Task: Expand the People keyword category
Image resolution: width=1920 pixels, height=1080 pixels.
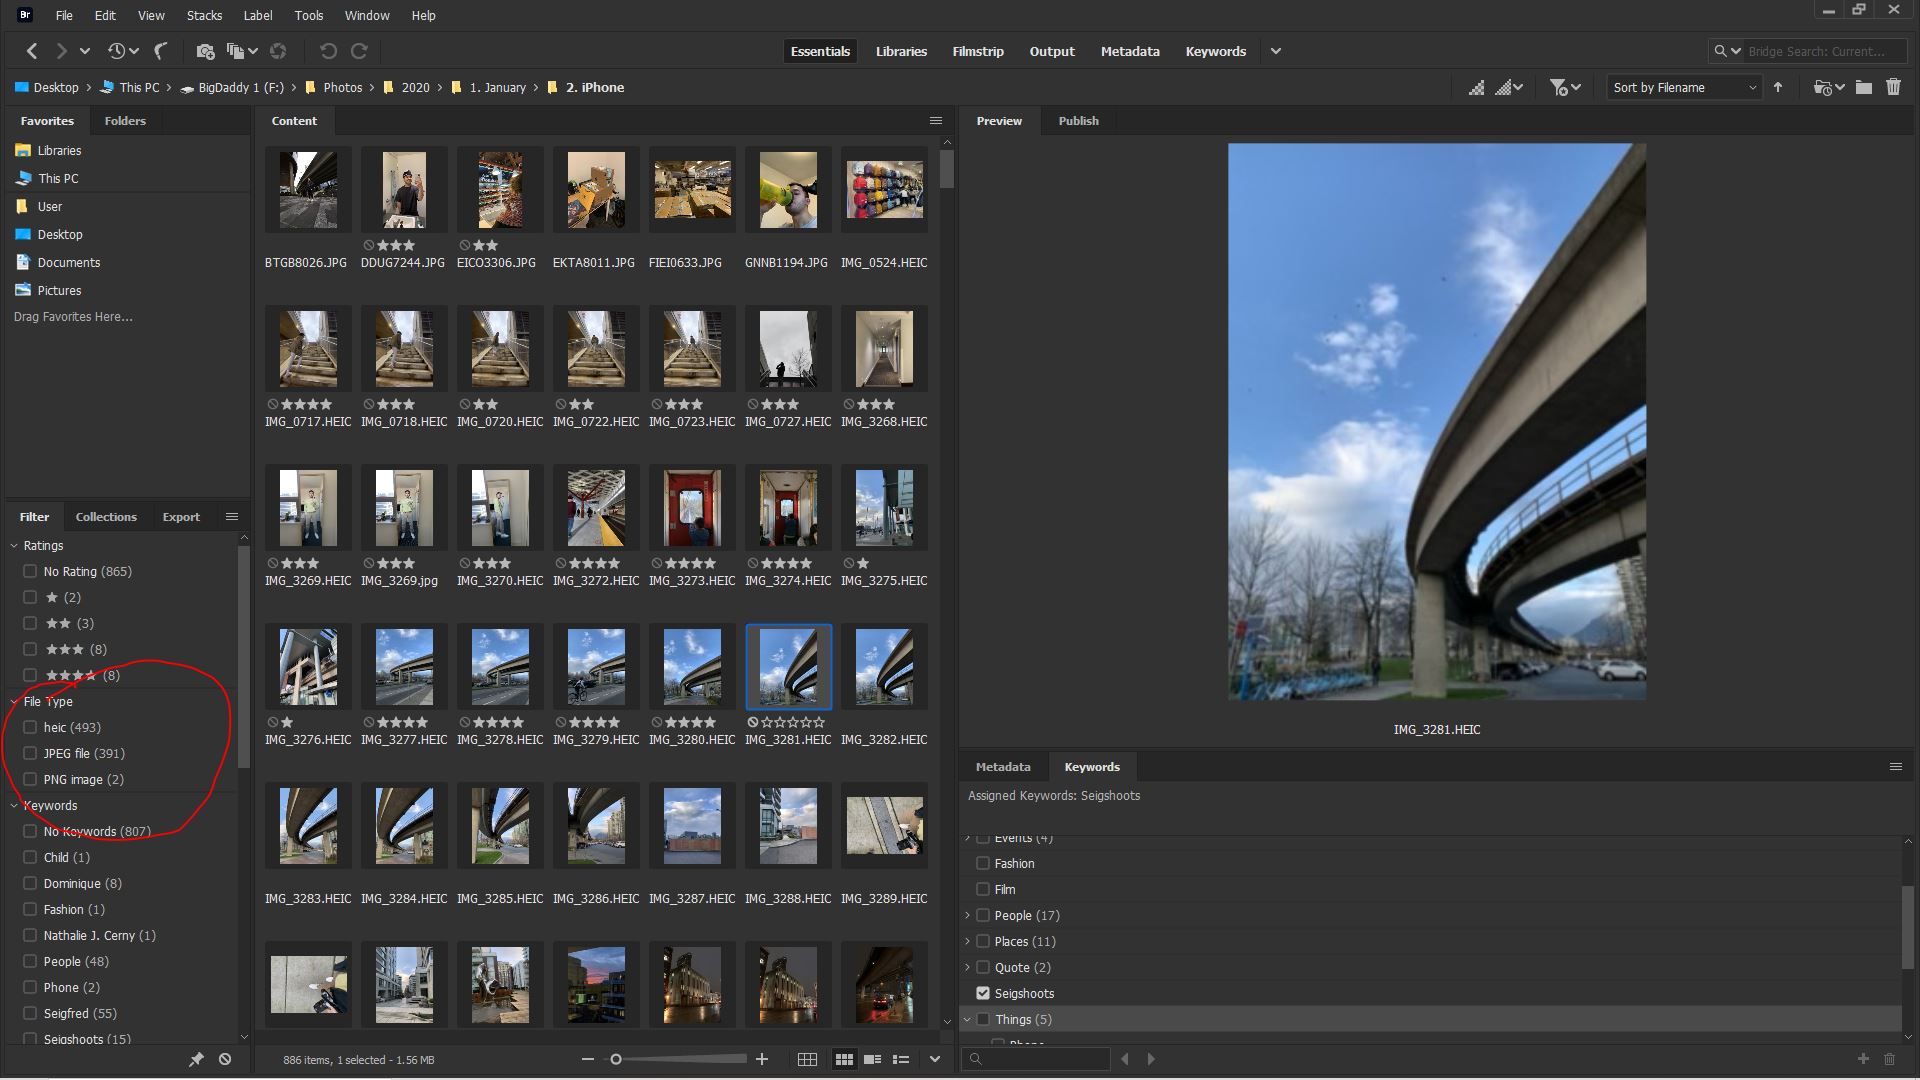Action: click(967, 915)
